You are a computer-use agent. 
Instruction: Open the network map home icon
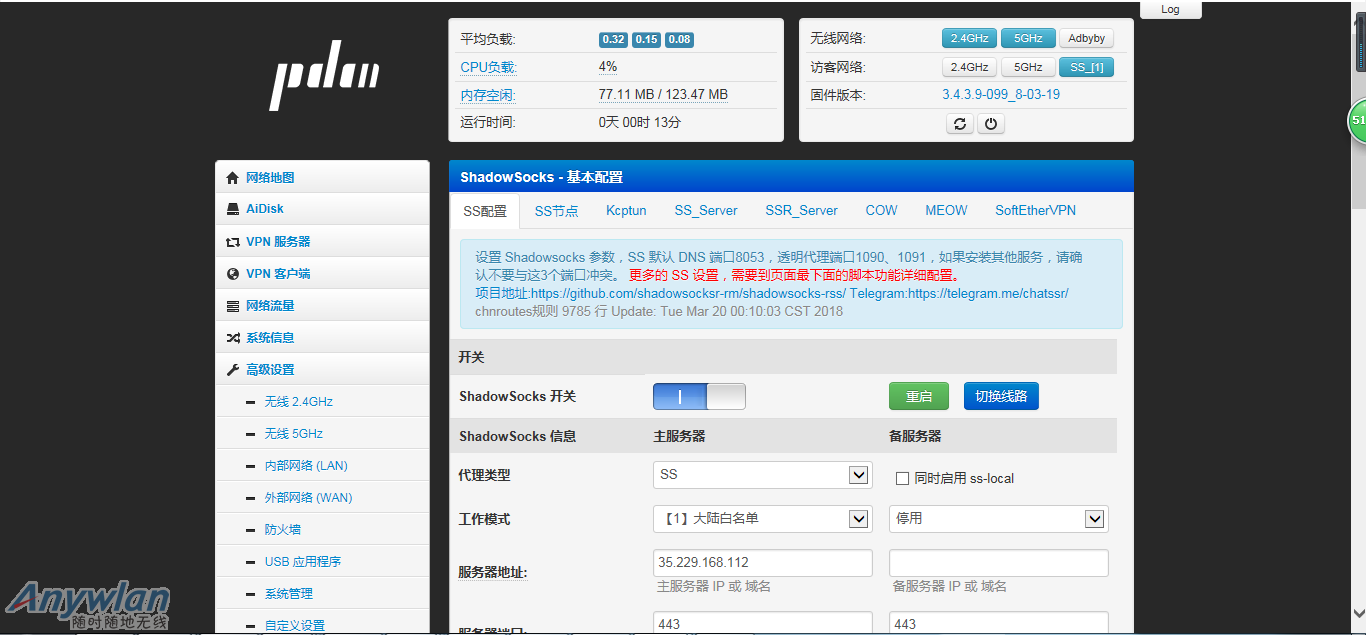233,178
